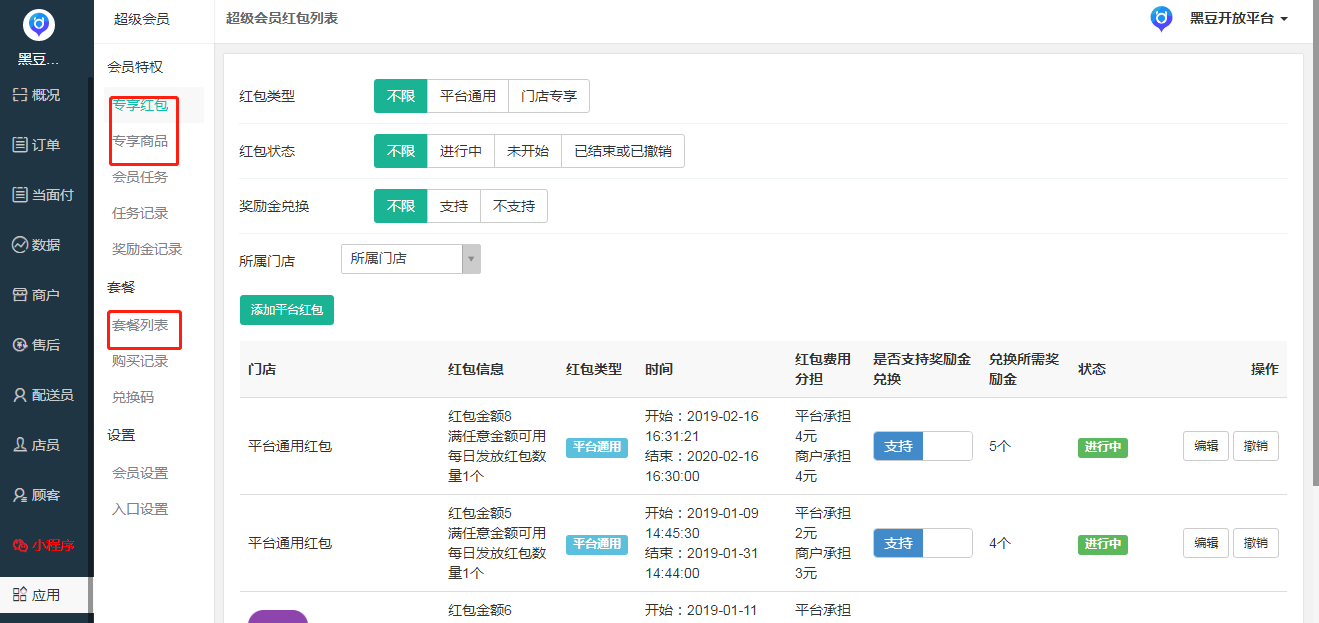Image resolution: width=1319 pixels, height=623 pixels.
Task: Set 红包状态 filter to 未开始
Action: tap(528, 151)
